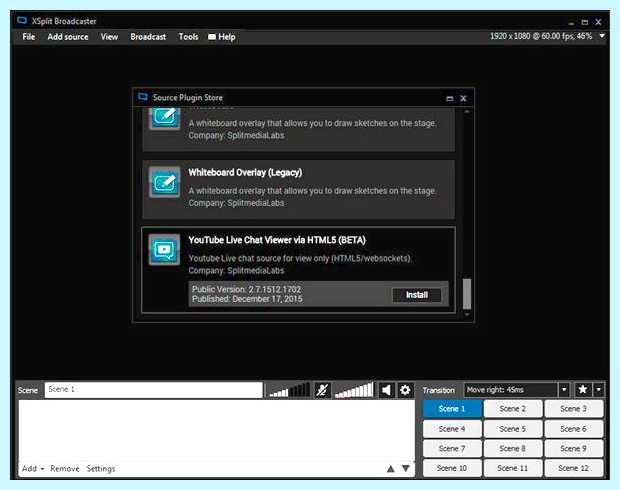Click the Source Plugin Store window icon
This screenshot has width=620, height=490.
click(143, 97)
